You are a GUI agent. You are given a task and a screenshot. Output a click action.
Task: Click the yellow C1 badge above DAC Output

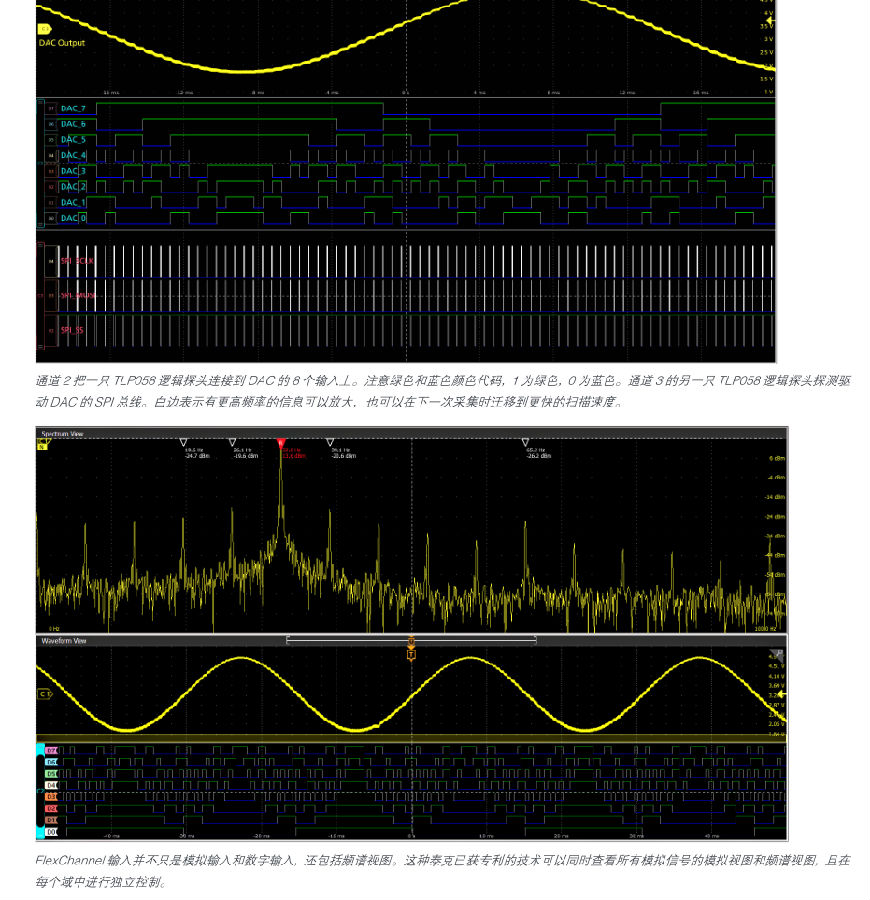[44, 28]
